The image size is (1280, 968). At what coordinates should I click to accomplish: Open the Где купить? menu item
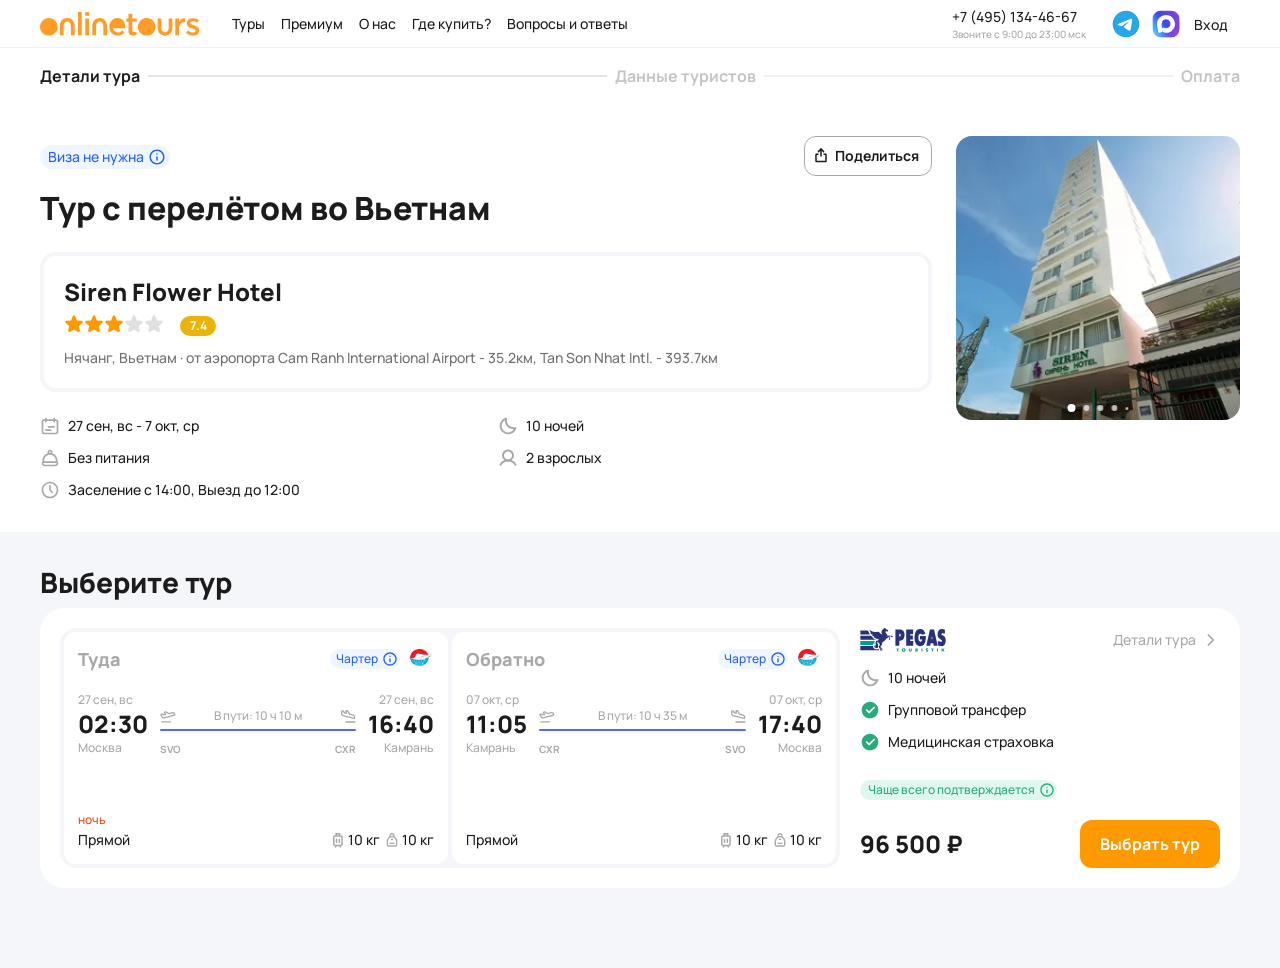(x=451, y=24)
